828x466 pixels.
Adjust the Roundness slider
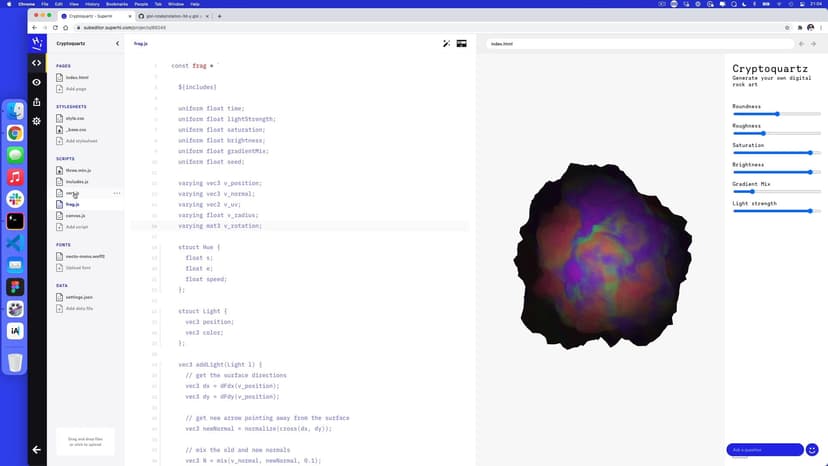(x=777, y=114)
